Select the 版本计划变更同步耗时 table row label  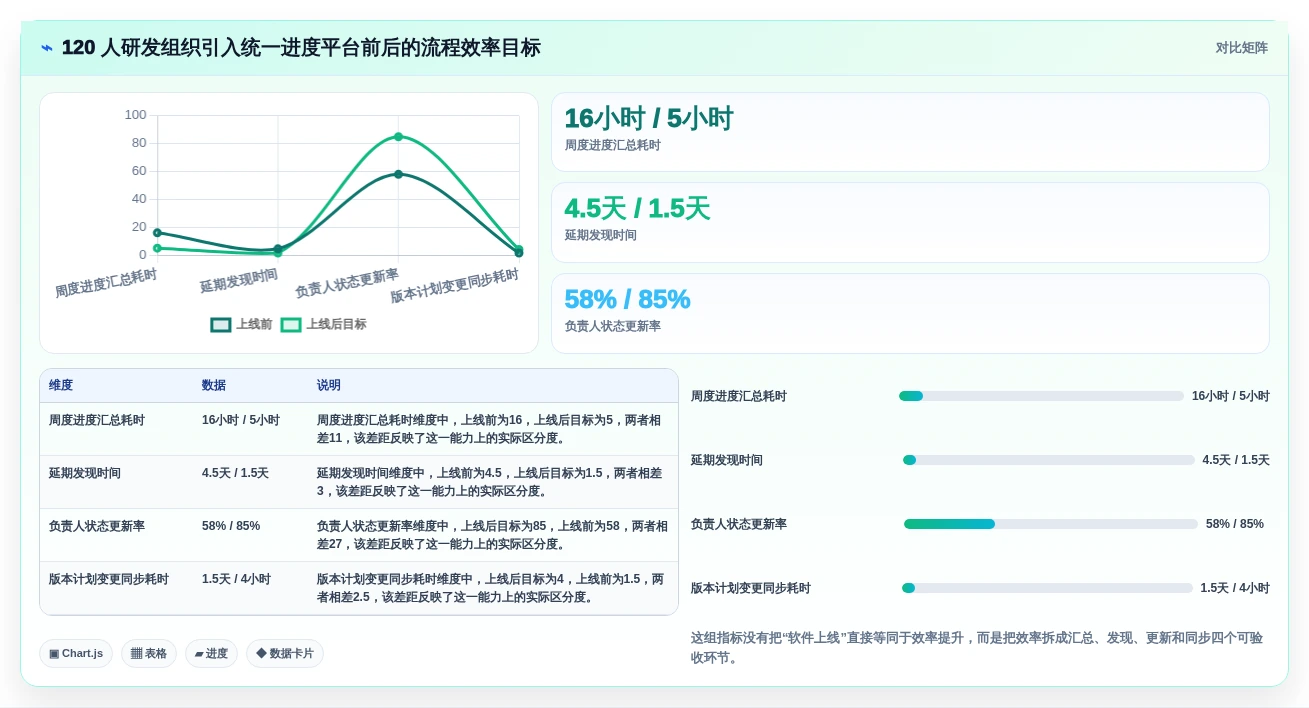(x=109, y=580)
